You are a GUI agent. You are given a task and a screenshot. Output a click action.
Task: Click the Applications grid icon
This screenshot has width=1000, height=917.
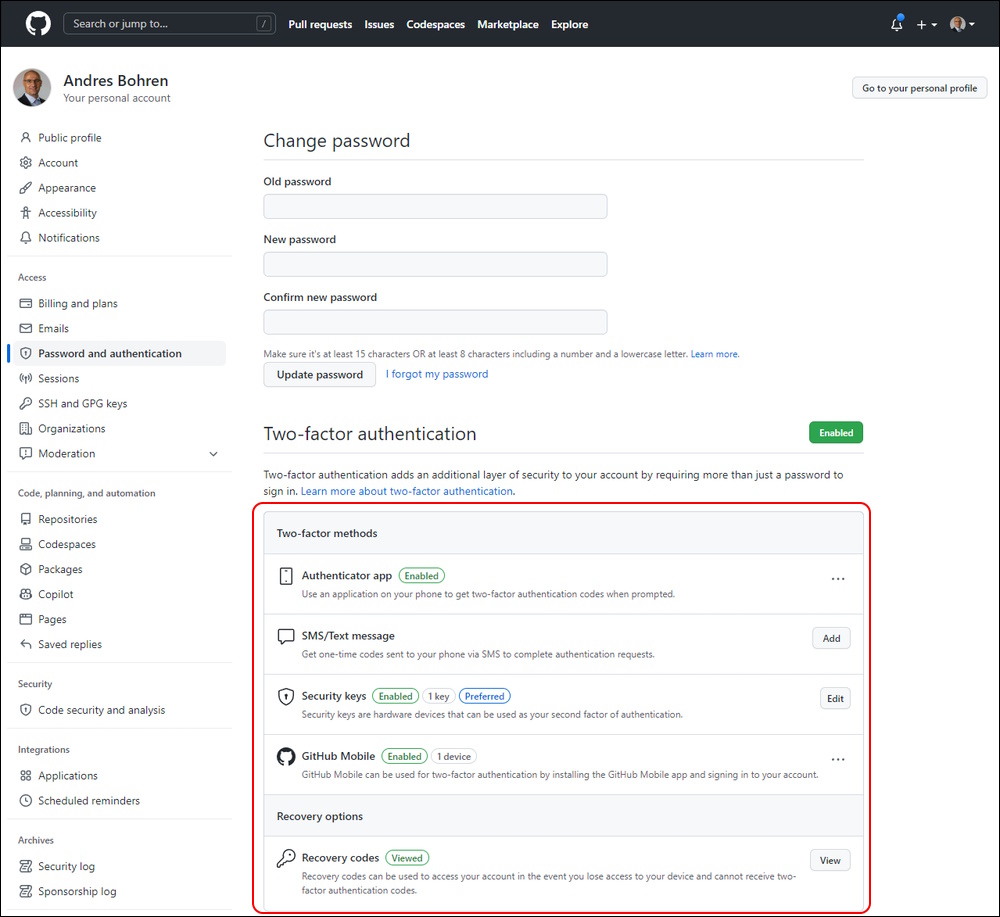26,775
